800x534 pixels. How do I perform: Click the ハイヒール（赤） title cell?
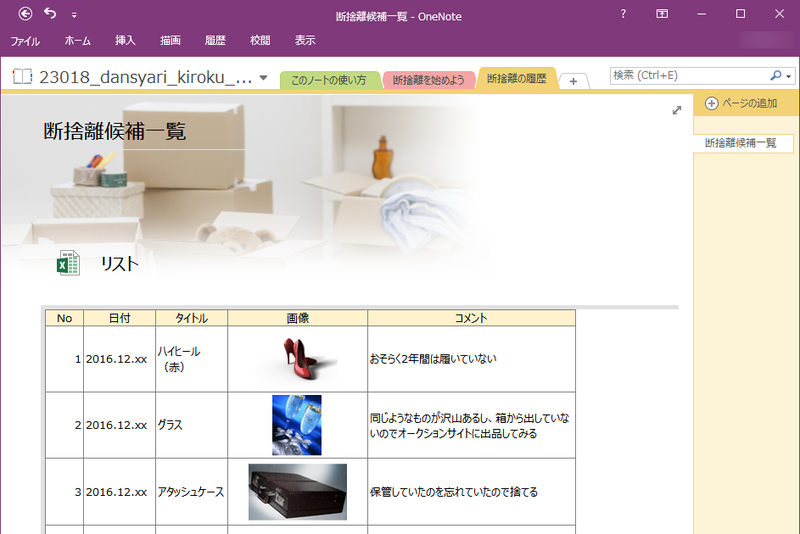pos(191,359)
